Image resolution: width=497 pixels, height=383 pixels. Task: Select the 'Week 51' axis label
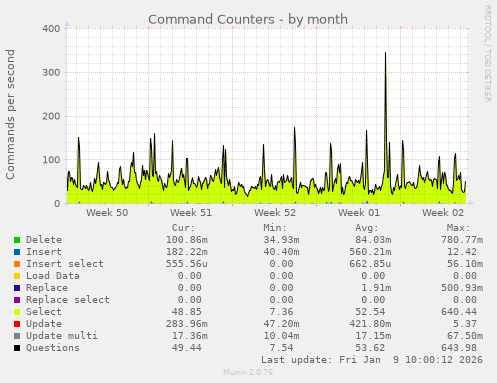pyautogui.click(x=191, y=213)
